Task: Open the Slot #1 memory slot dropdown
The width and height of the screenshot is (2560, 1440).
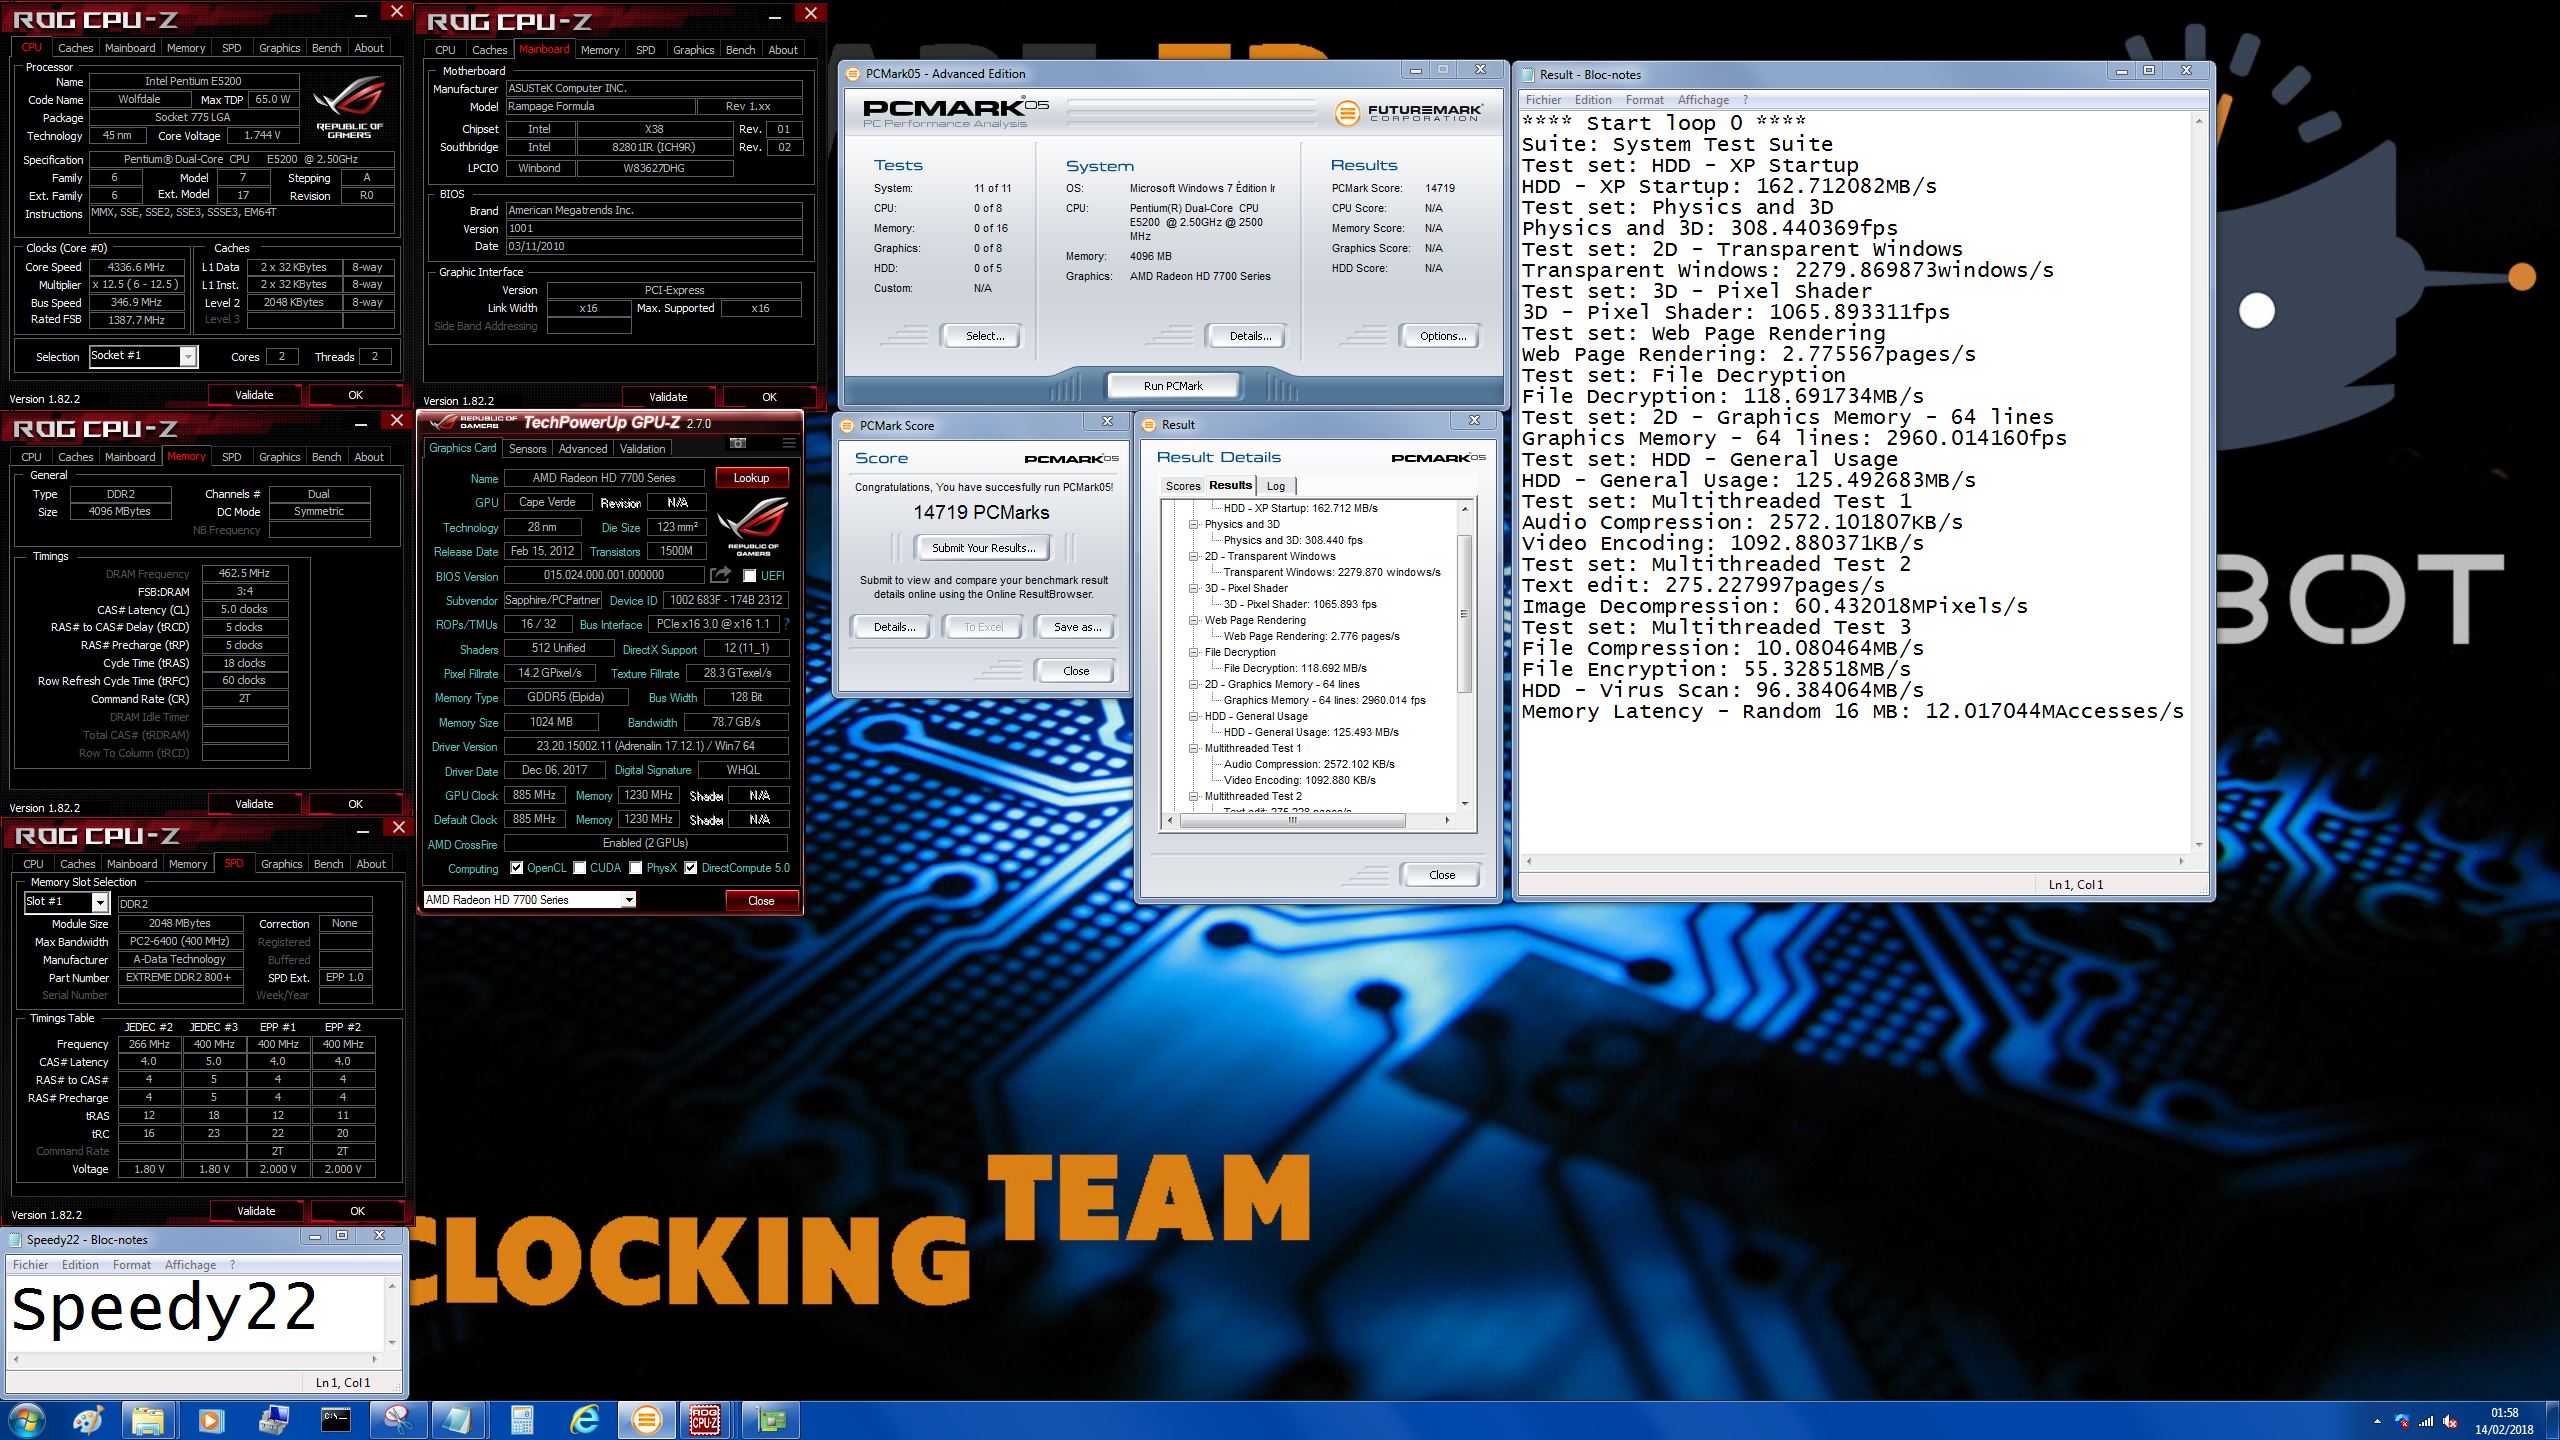Action: click(x=100, y=902)
